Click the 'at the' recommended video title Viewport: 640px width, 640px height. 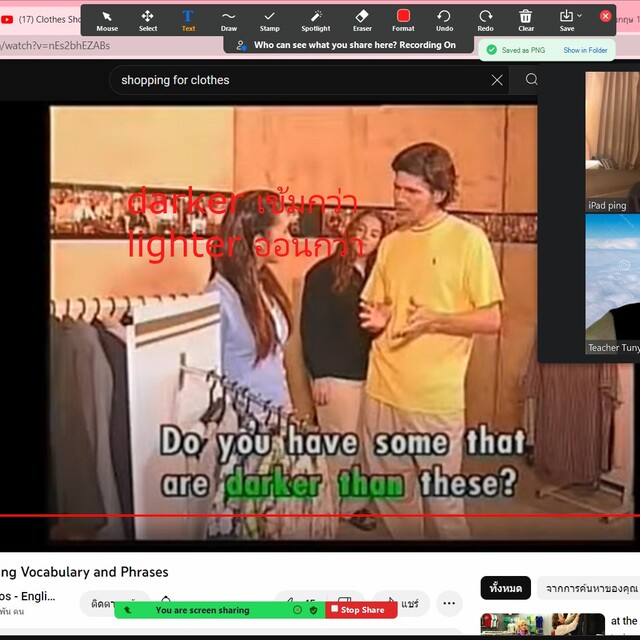pos(624,621)
